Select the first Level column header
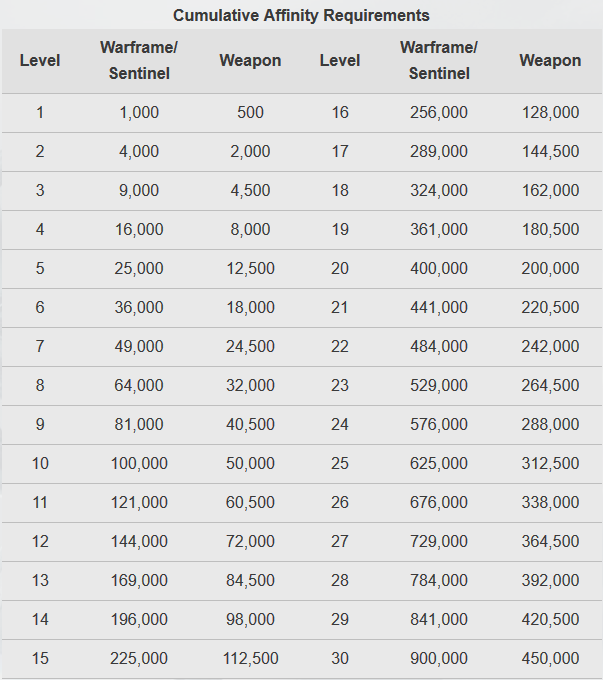This screenshot has width=603, height=680. pos(40,60)
